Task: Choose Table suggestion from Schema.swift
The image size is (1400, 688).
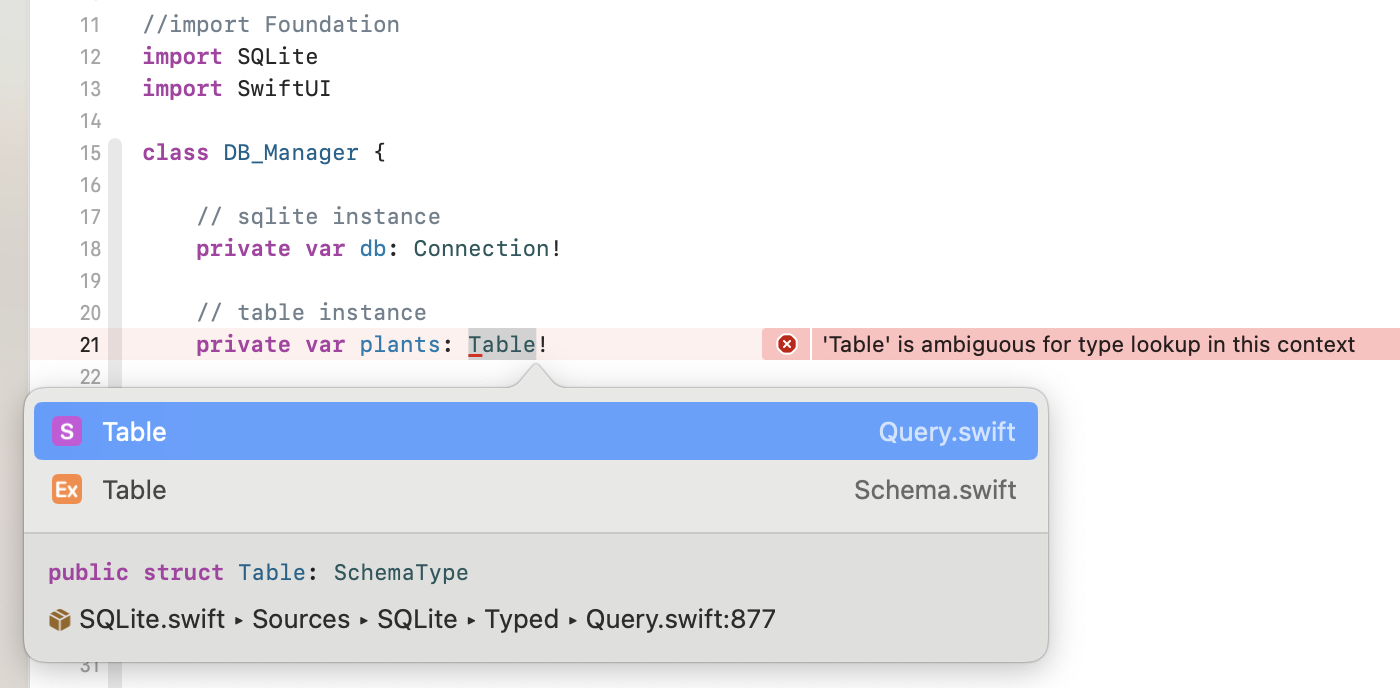Action: (x=536, y=489)
